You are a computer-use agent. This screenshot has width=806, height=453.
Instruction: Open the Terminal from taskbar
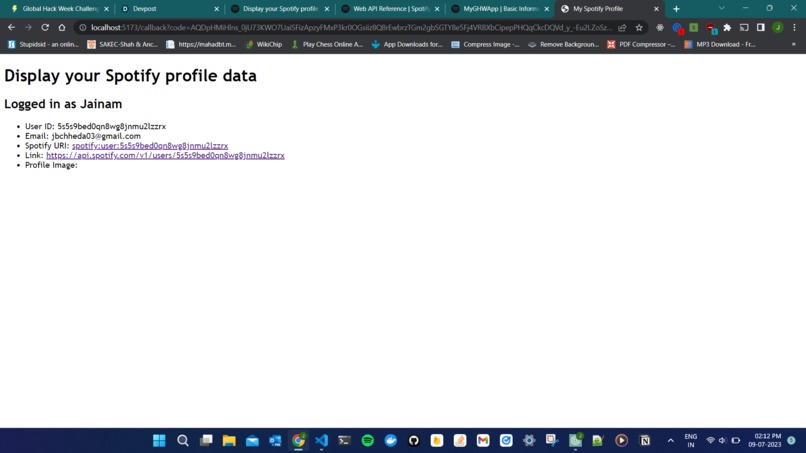click(344, 441)
